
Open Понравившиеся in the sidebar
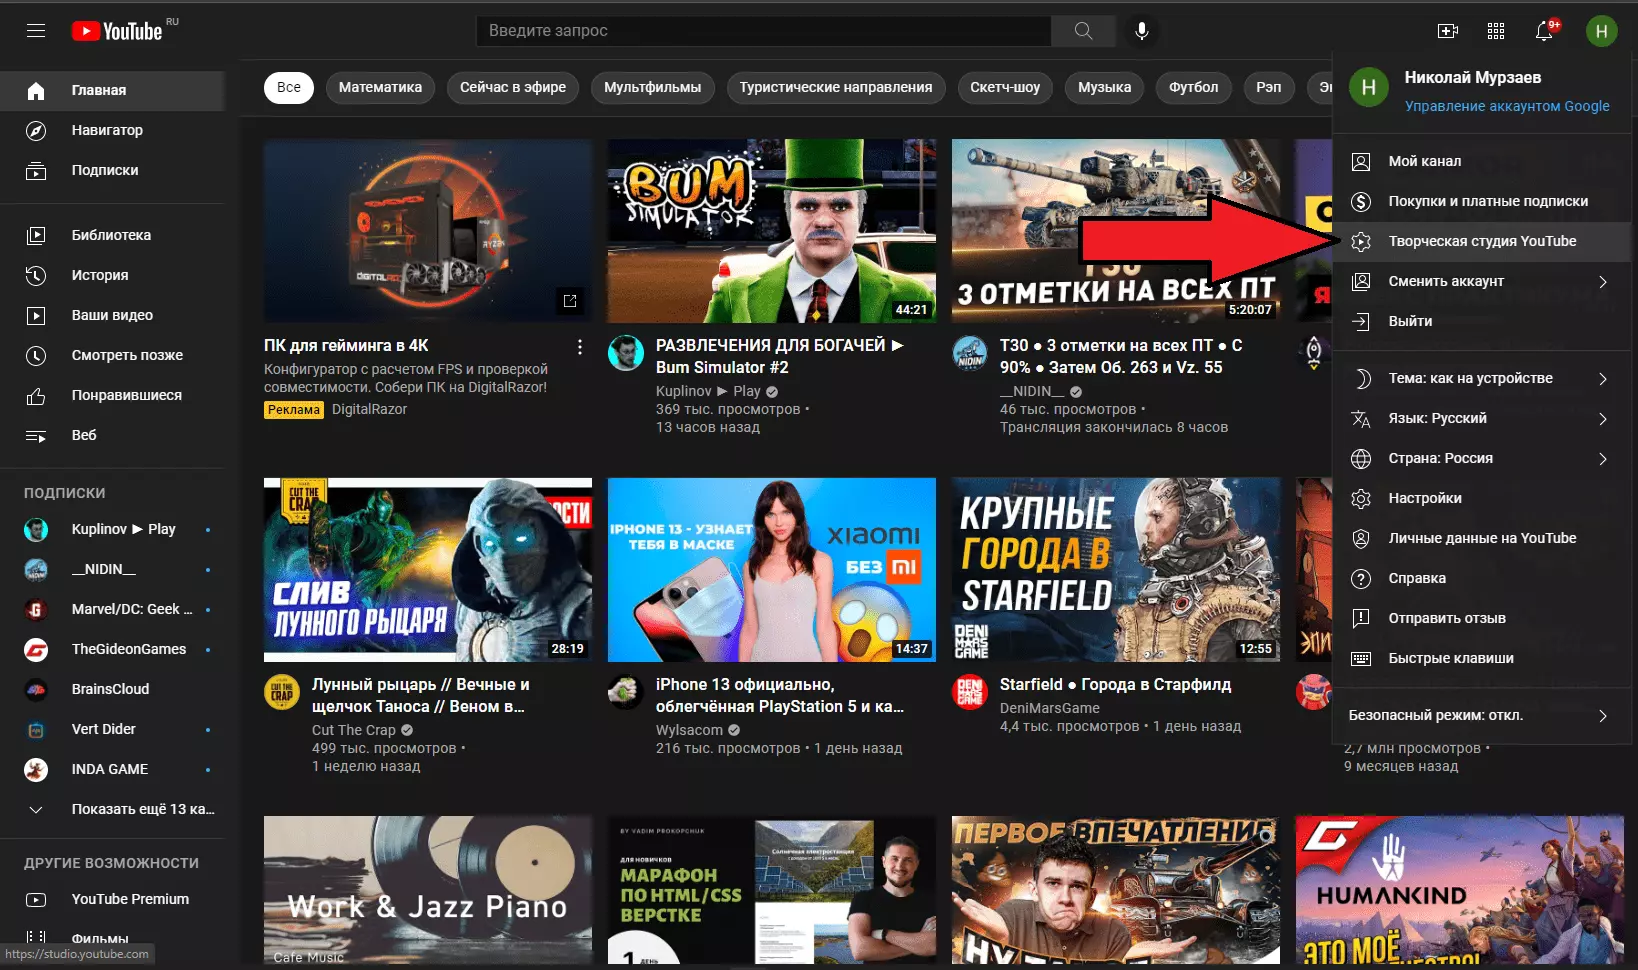point(112,395)
